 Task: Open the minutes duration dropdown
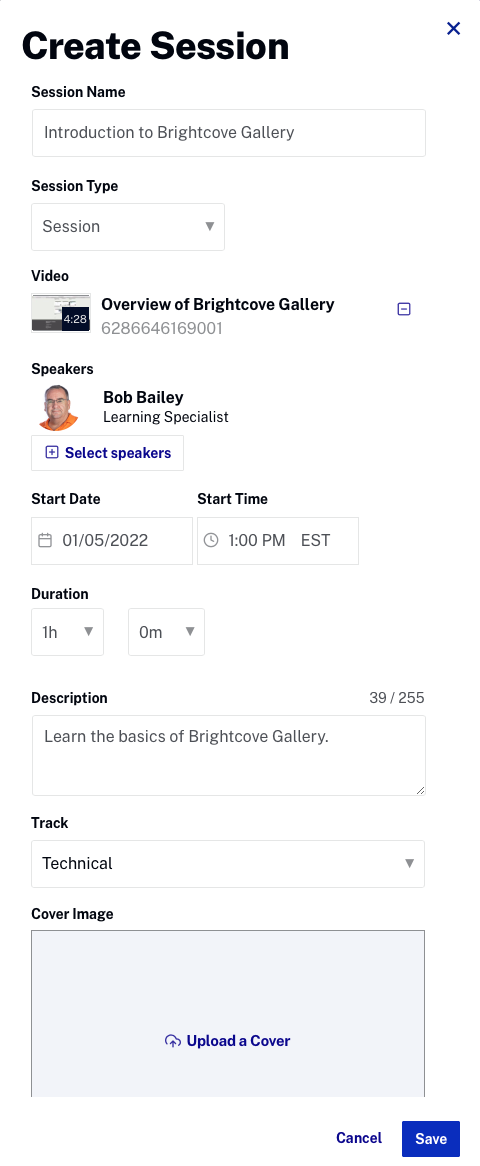point(167,632)
